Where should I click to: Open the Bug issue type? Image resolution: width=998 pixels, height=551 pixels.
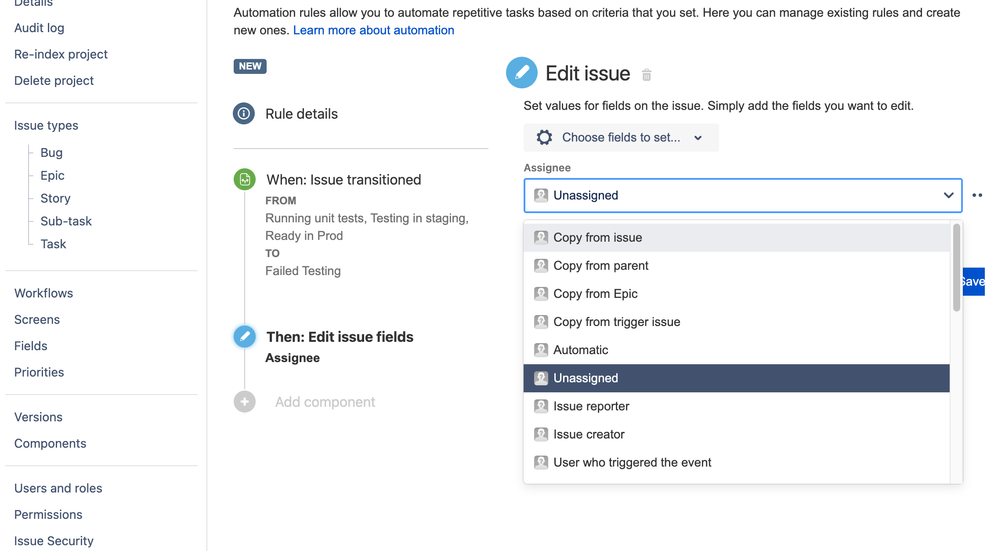[x=51, y=153]
